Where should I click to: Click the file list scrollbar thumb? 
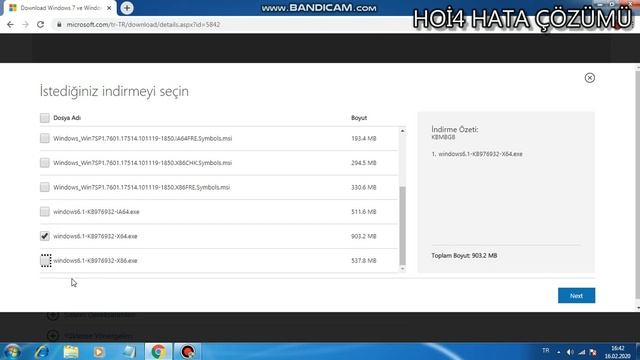[x=402, y=226]
